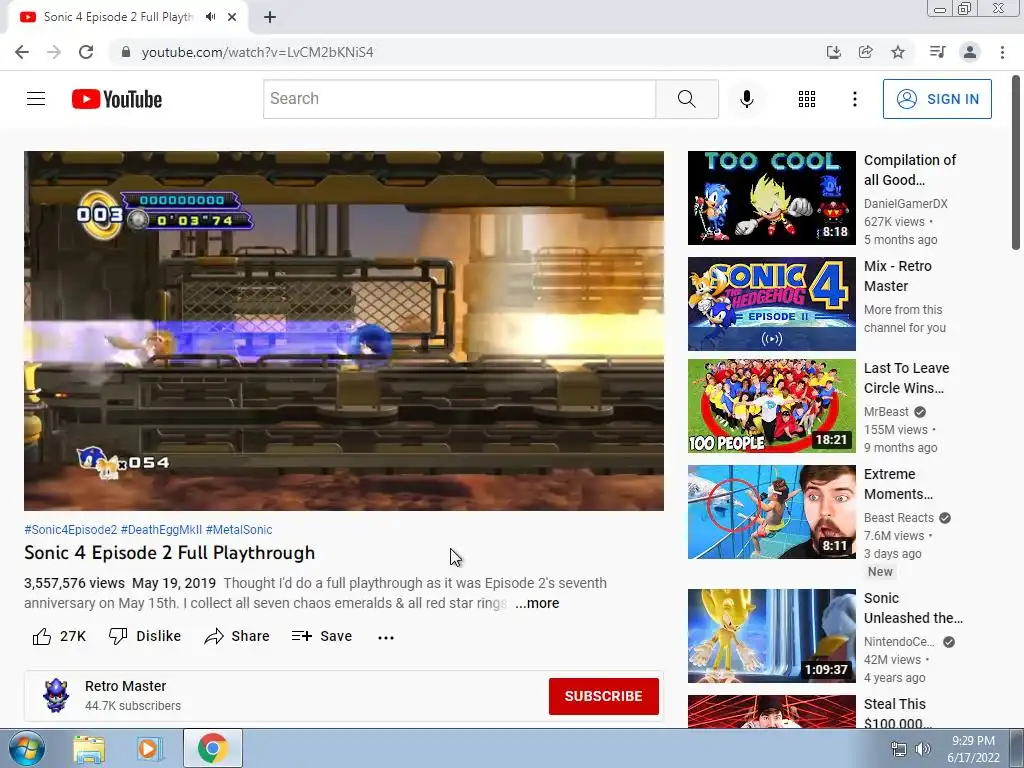Toggle the Dislike thumbs down button
Image resolution: width=1024 pixels, height=768 pixels.
click(x=144, y=636)
